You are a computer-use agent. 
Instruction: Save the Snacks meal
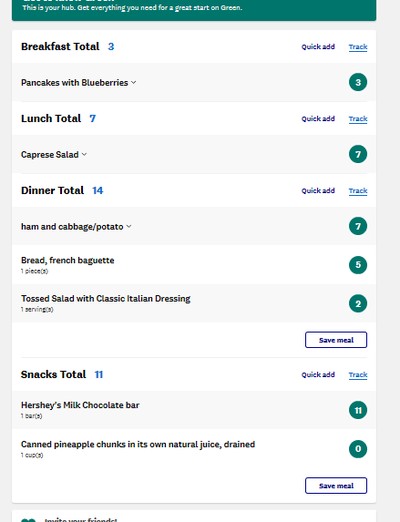336,486
